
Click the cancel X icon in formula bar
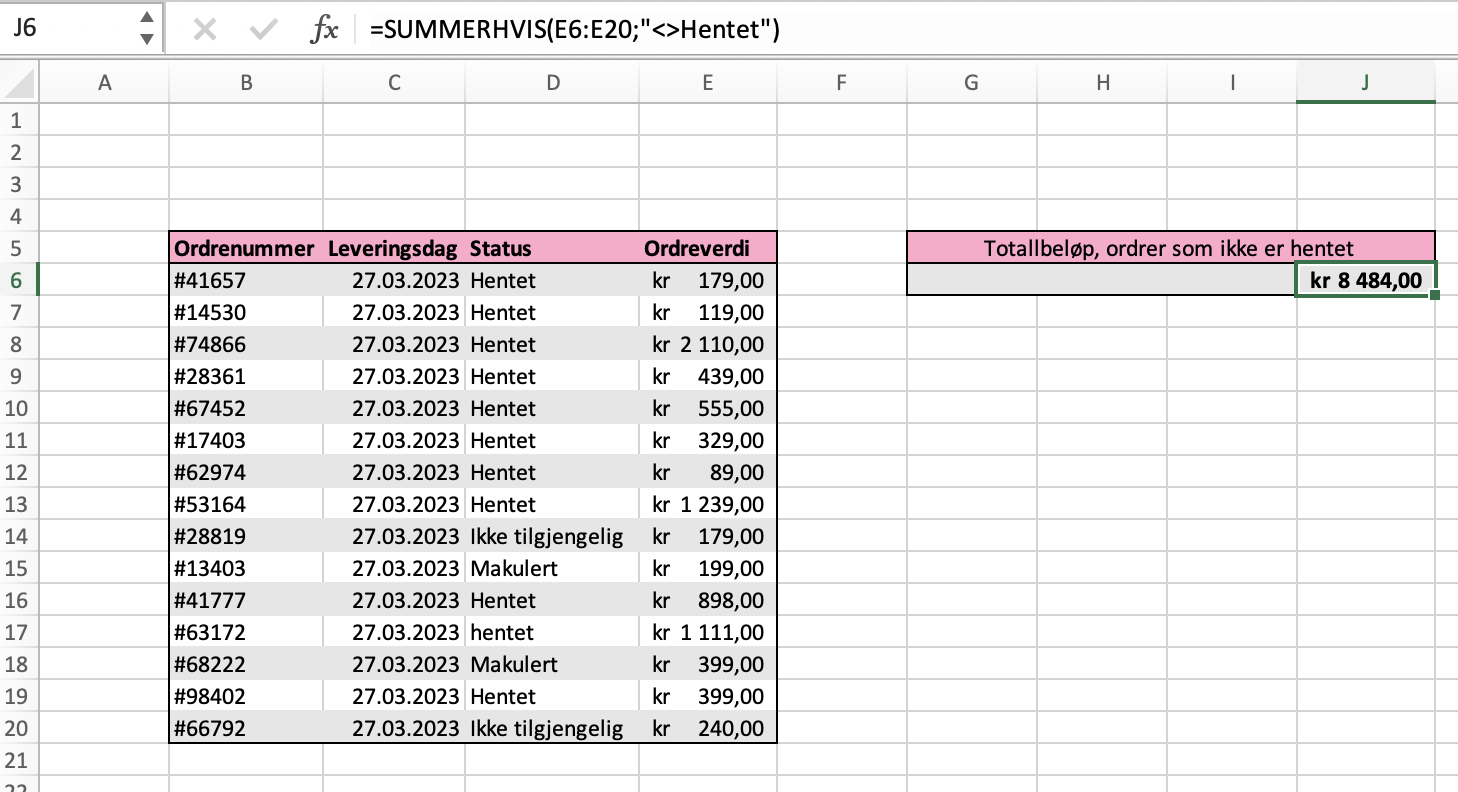click(204, 30)
